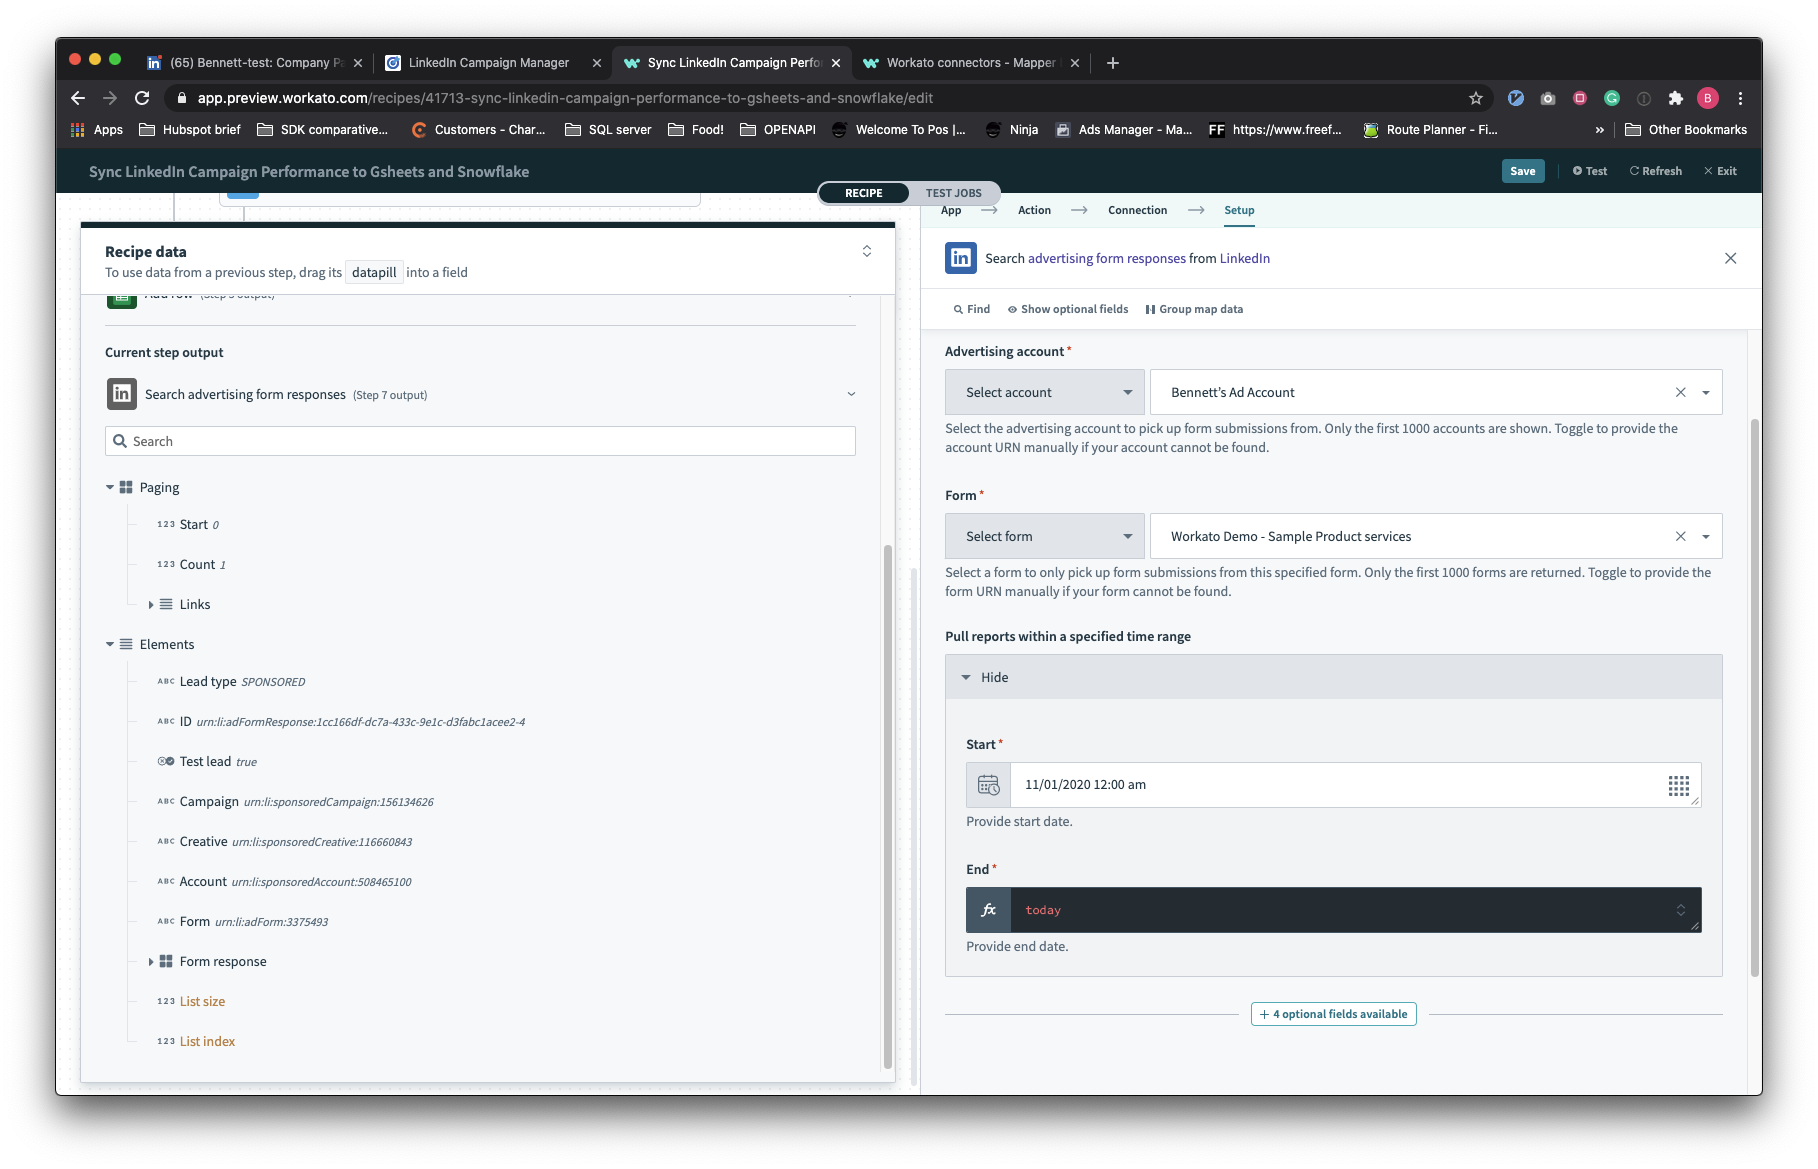Collapse the Recipe data panel with double-chevron

pos(866,251)
